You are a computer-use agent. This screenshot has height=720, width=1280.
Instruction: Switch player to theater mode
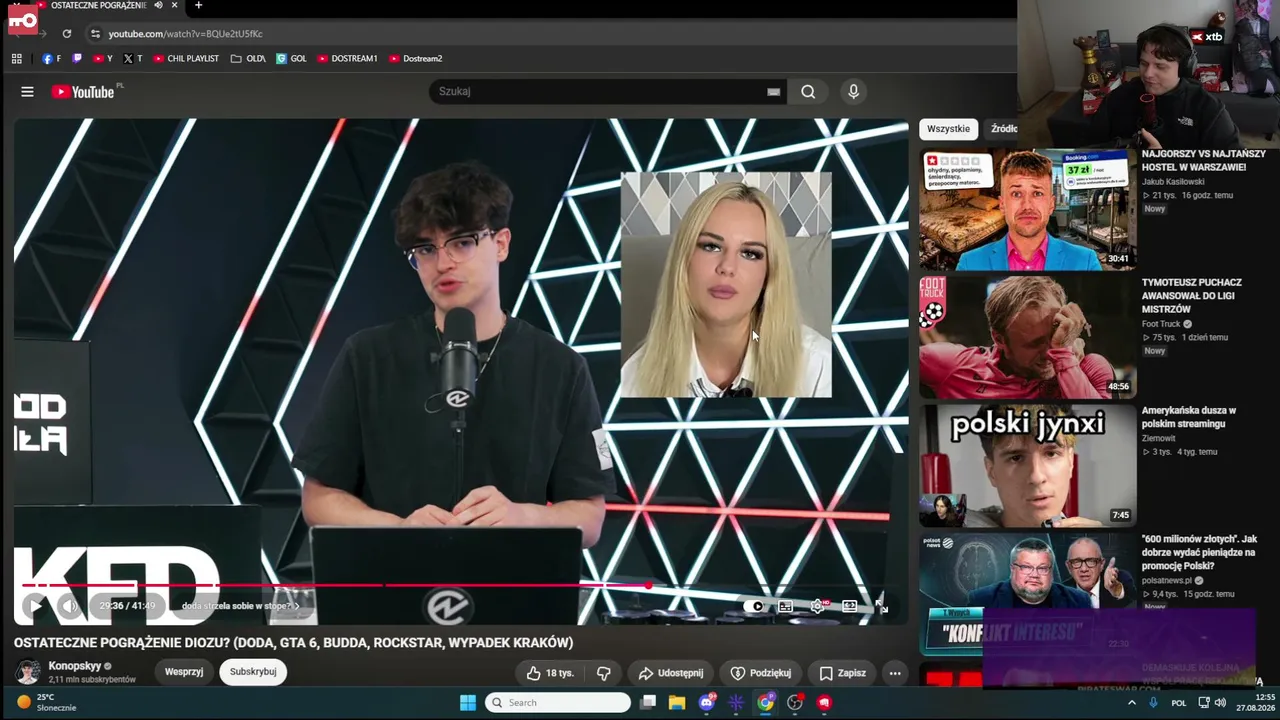849,606
